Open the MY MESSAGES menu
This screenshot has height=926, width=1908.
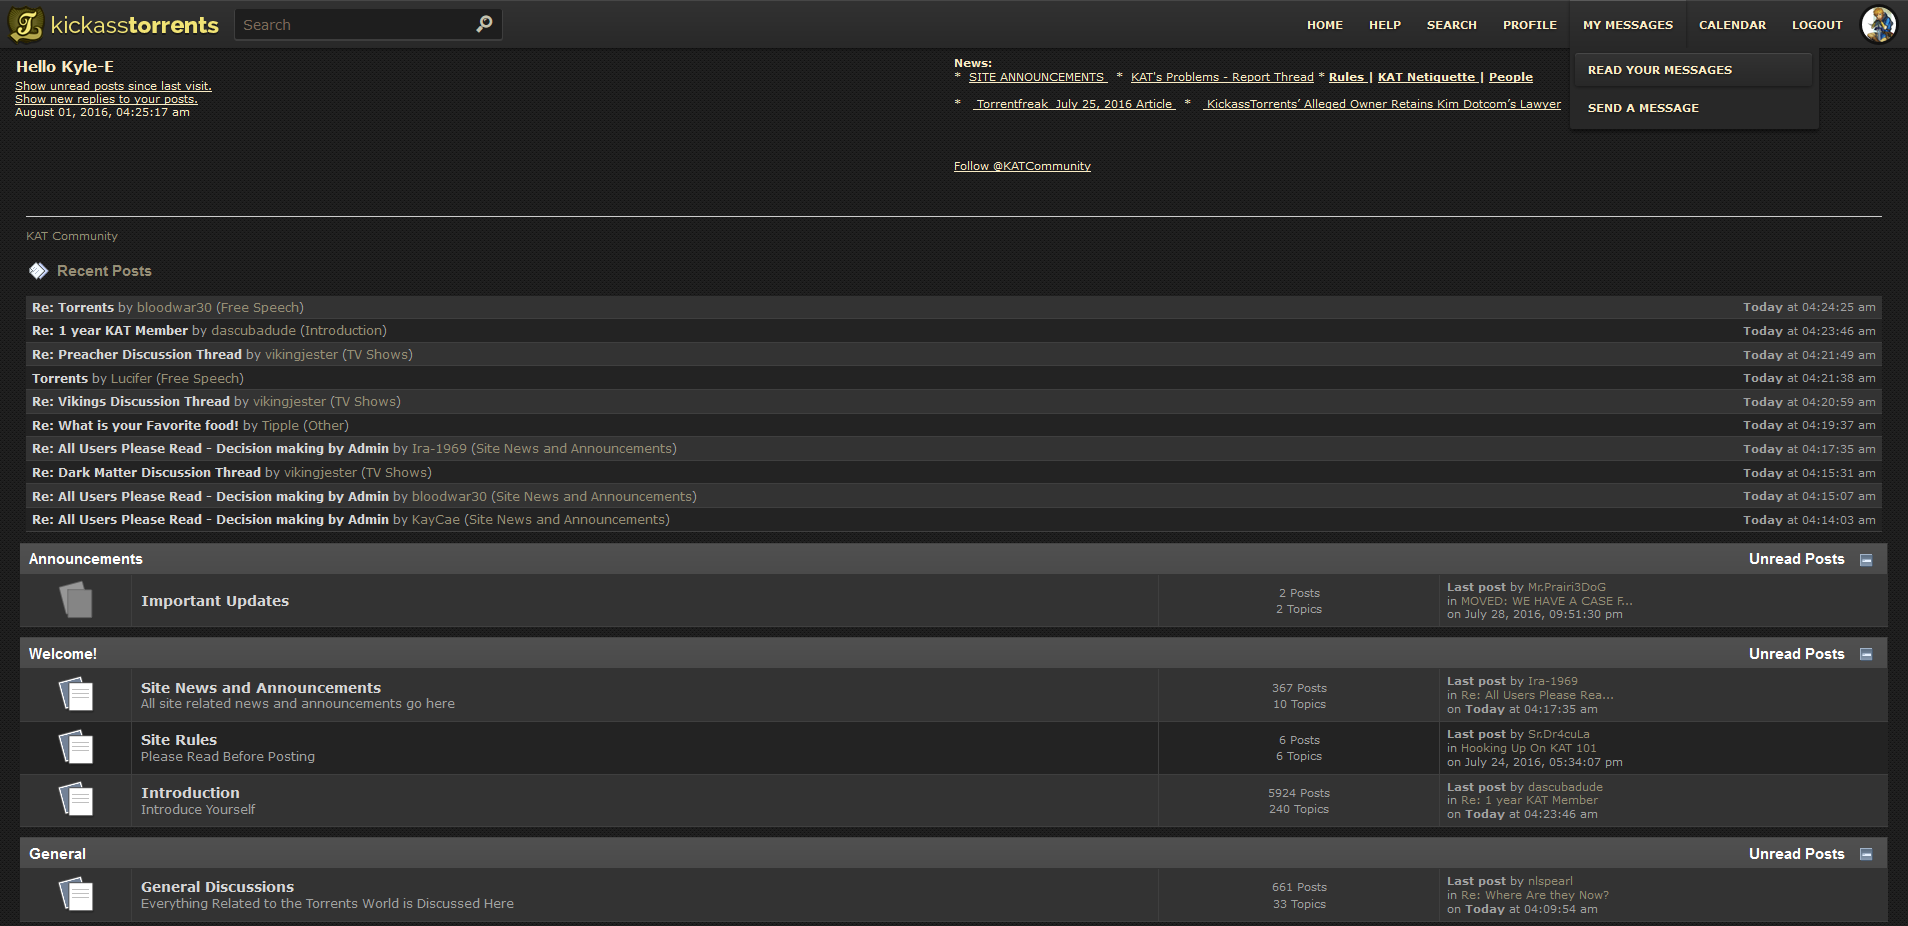coord(1627,25)
